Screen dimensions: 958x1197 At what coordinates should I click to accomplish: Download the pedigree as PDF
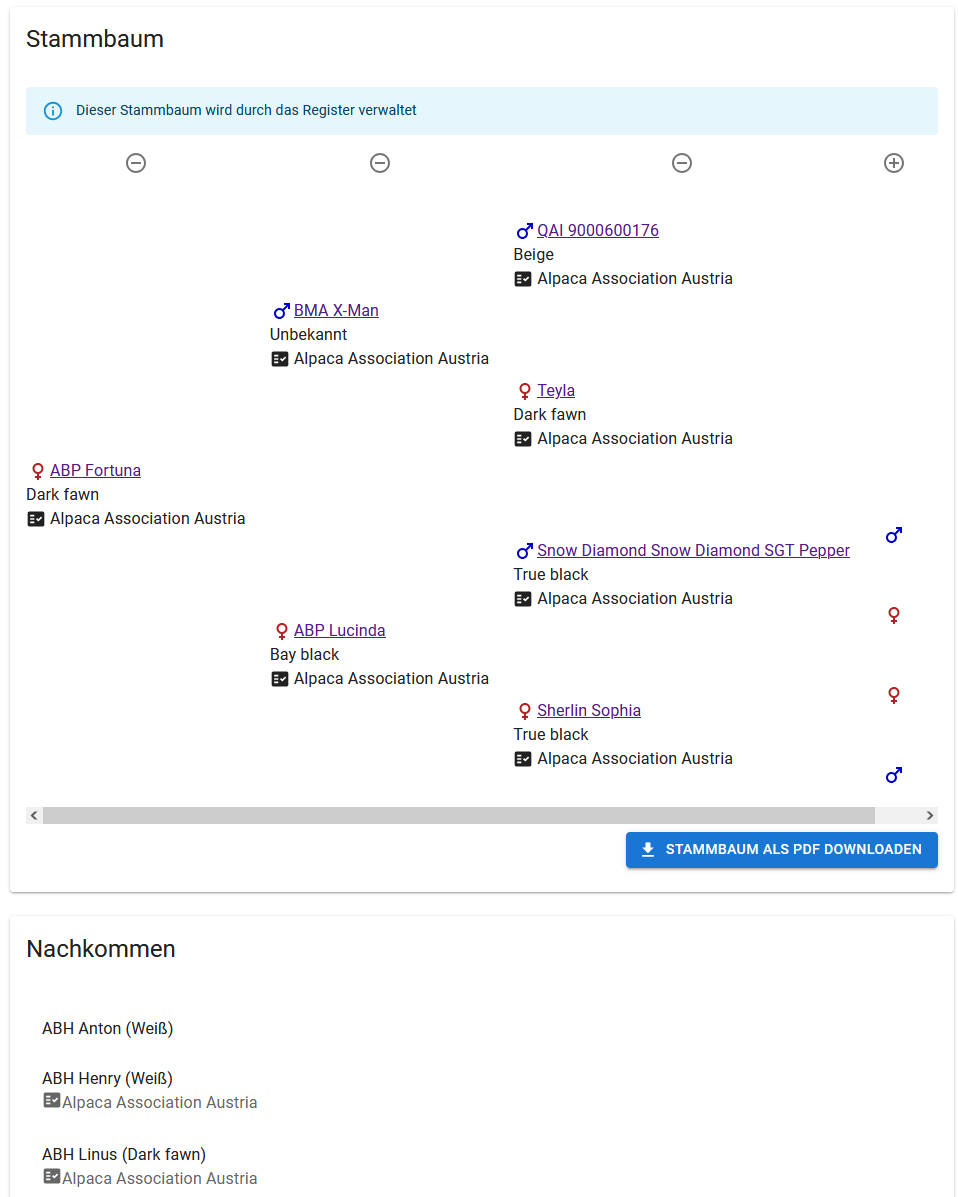(782, 850)
